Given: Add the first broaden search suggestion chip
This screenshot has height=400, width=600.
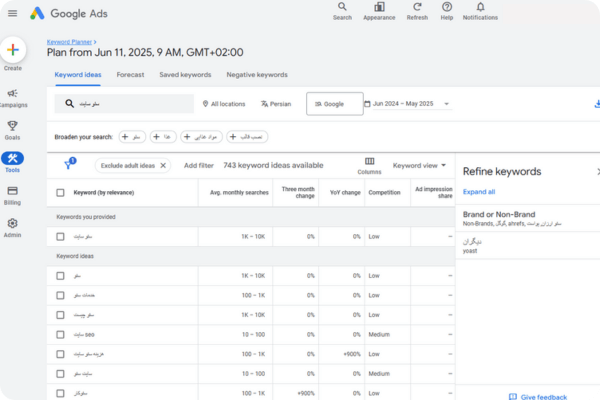Looking at the screenshot, I should pyautogui.click(x=132, y=137).
